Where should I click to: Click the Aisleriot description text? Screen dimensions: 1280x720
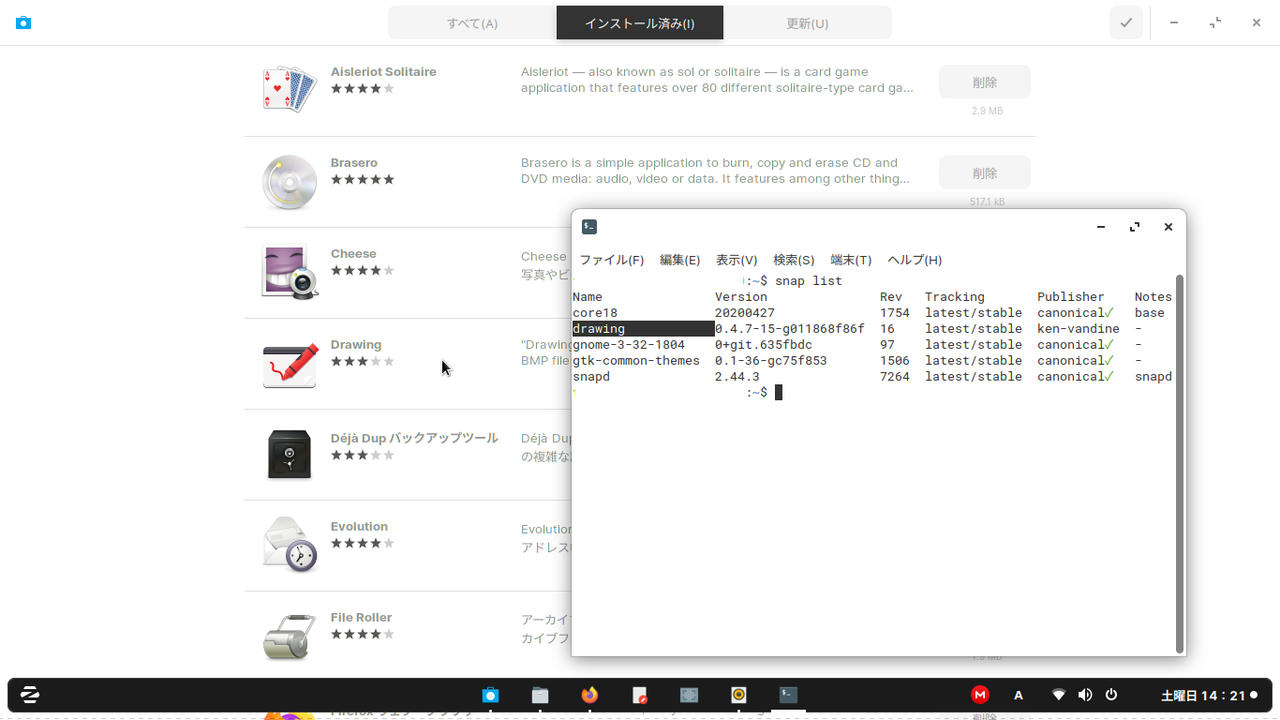[x=717, y=80]
